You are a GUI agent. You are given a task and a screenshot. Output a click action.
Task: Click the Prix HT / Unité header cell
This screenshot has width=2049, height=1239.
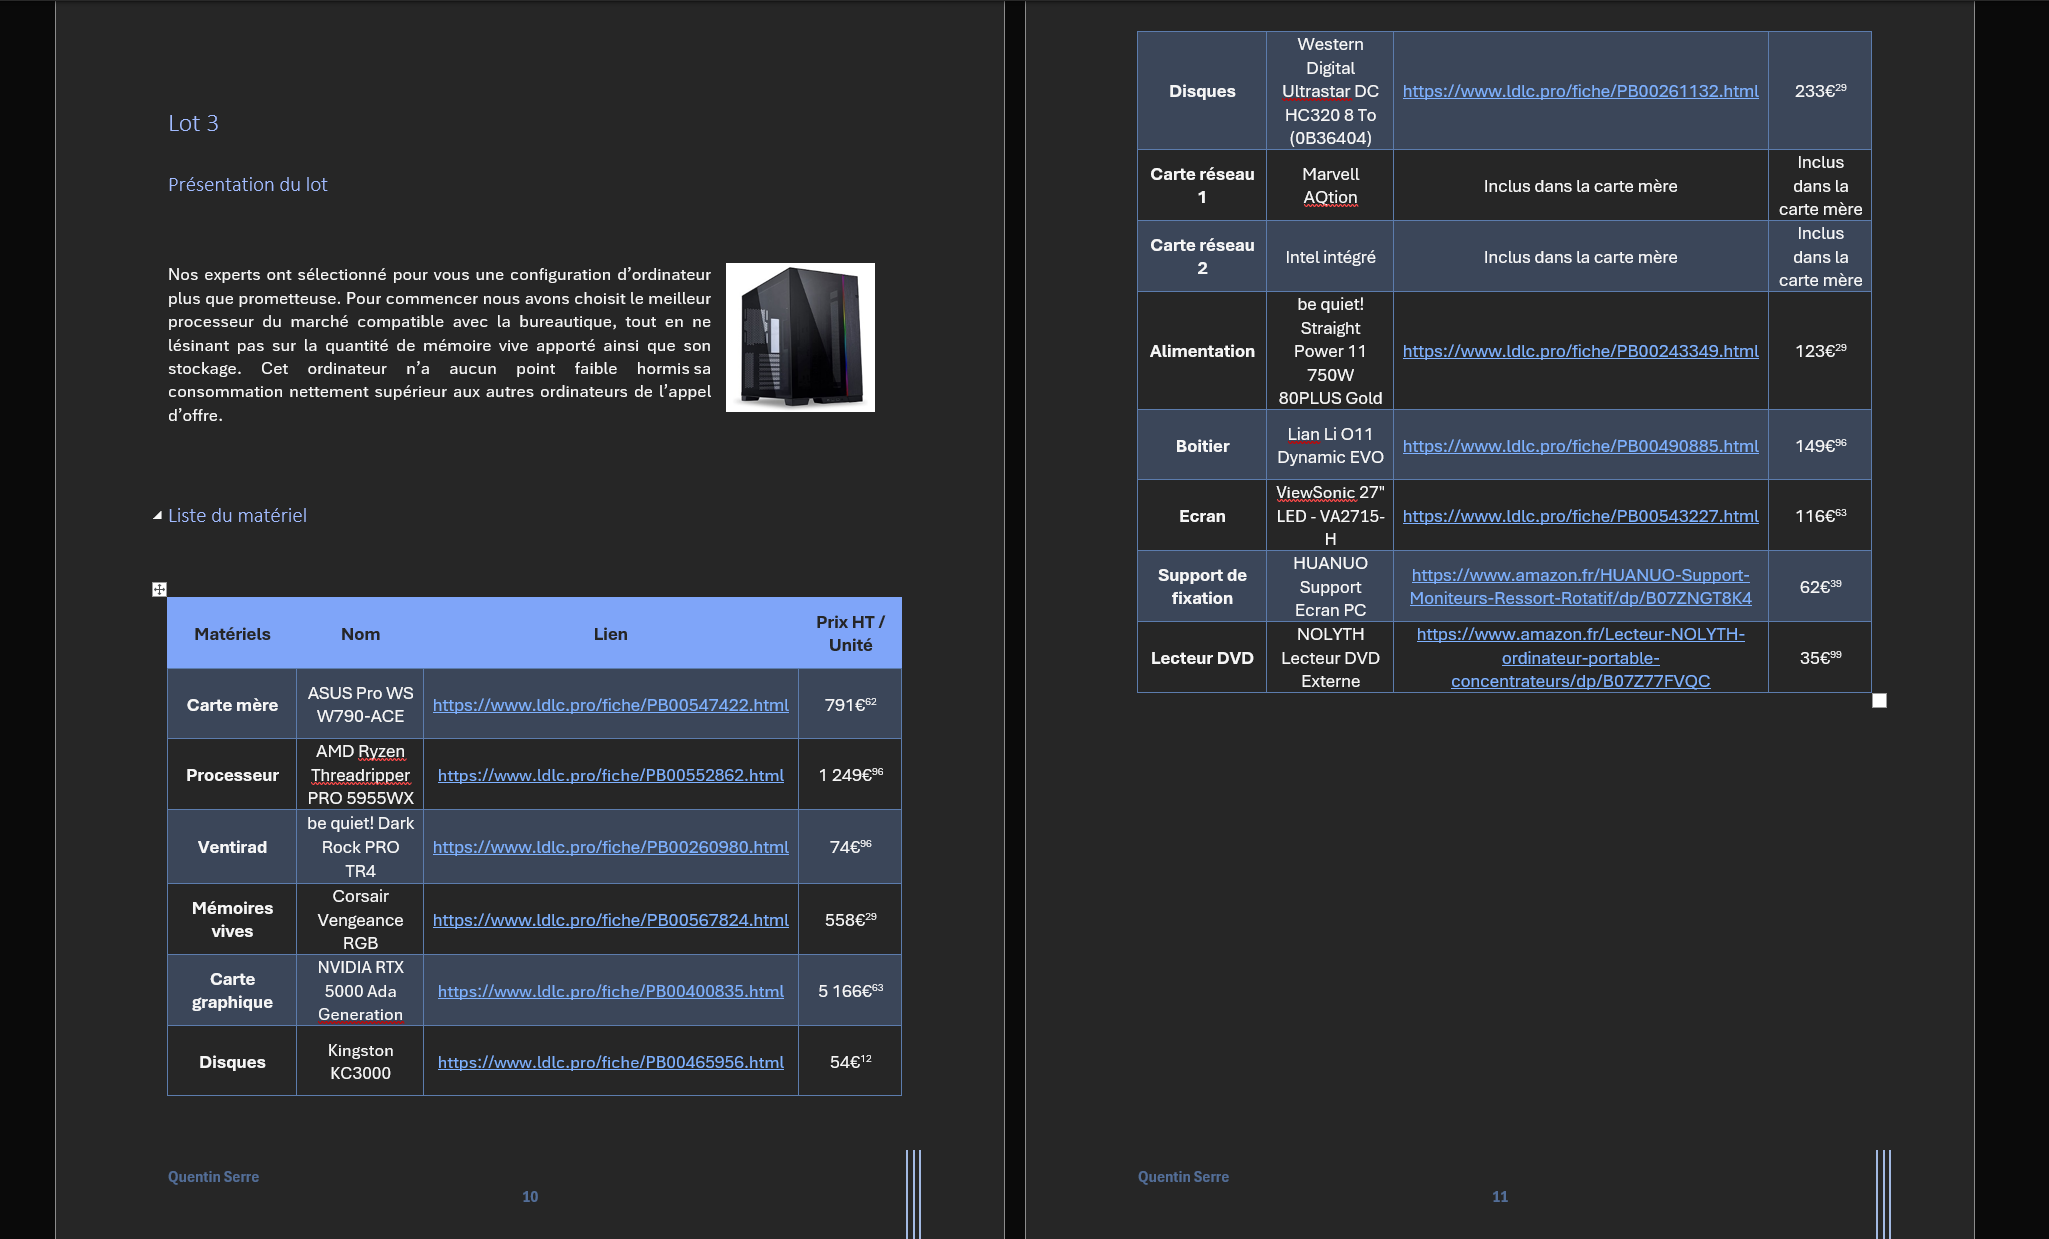pos(850,634)
